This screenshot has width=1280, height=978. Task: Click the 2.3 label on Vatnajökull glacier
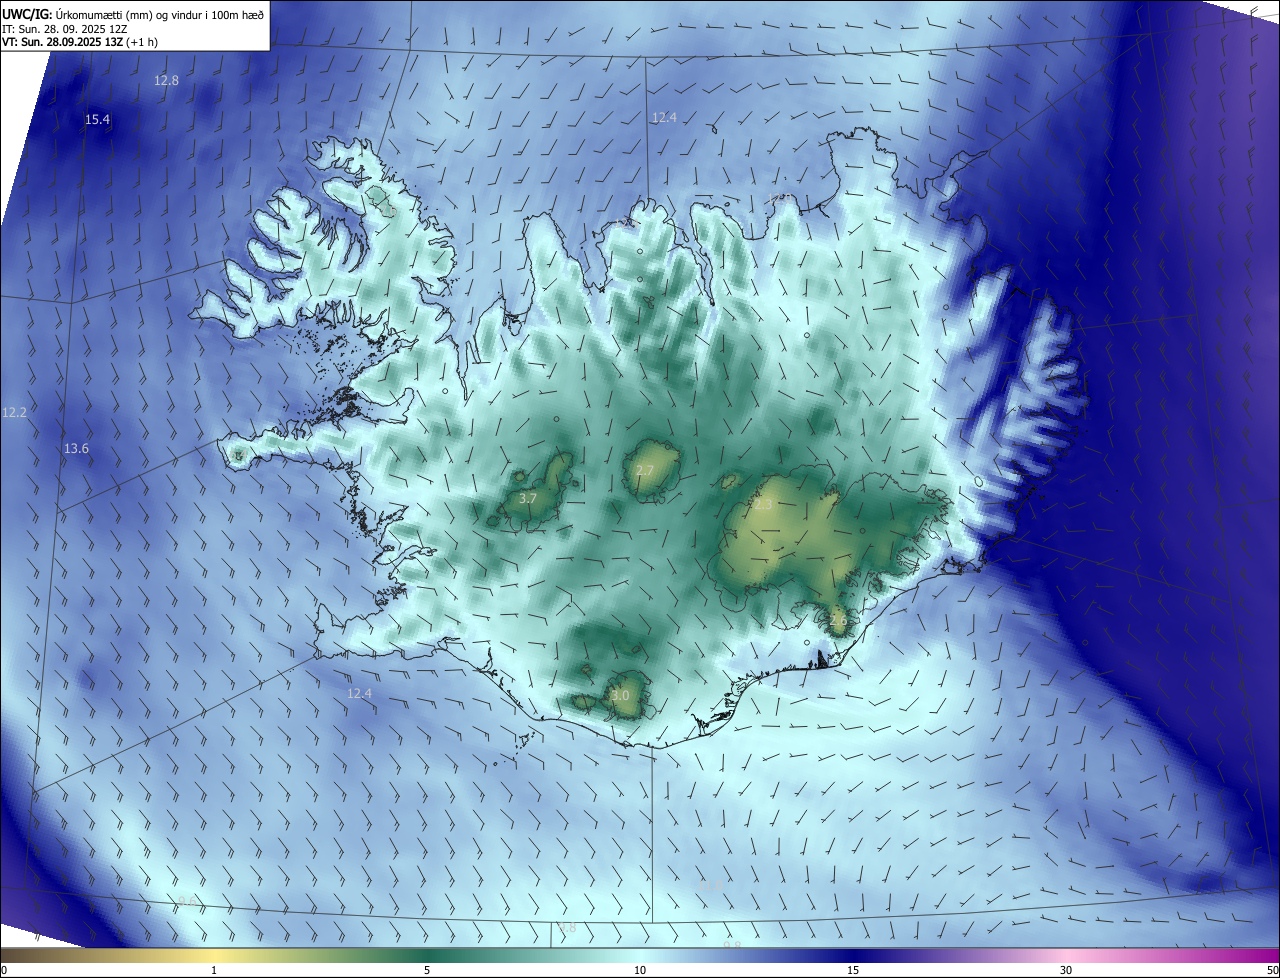pos(762,505)
